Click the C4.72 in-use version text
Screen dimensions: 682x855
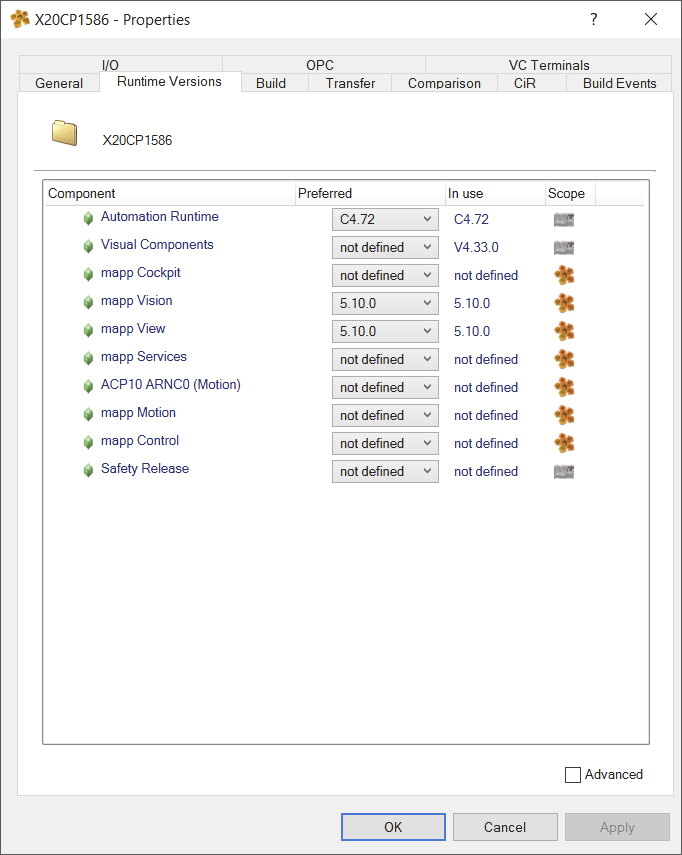pyautogui.click(x=472, y=219)
